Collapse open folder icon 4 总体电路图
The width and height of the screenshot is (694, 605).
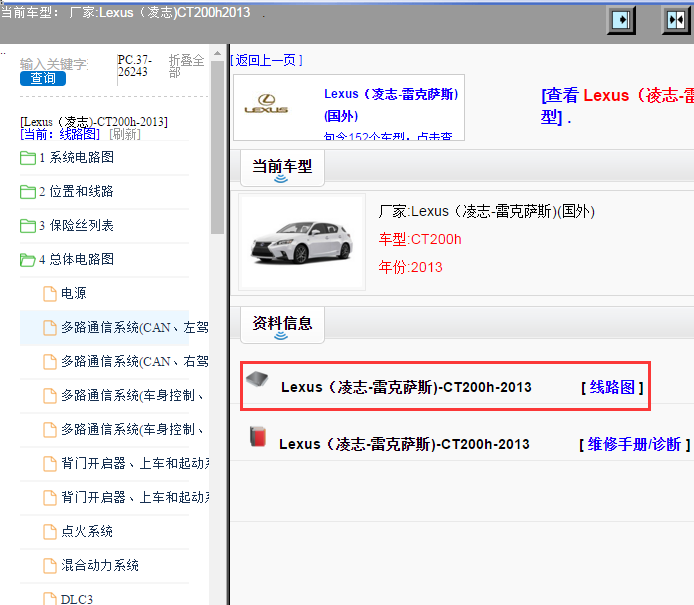(28, 260)
